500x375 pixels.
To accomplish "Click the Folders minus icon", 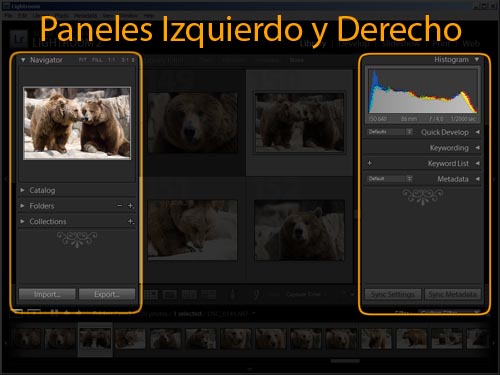I will pyautogui.click(x=120, y=206).
